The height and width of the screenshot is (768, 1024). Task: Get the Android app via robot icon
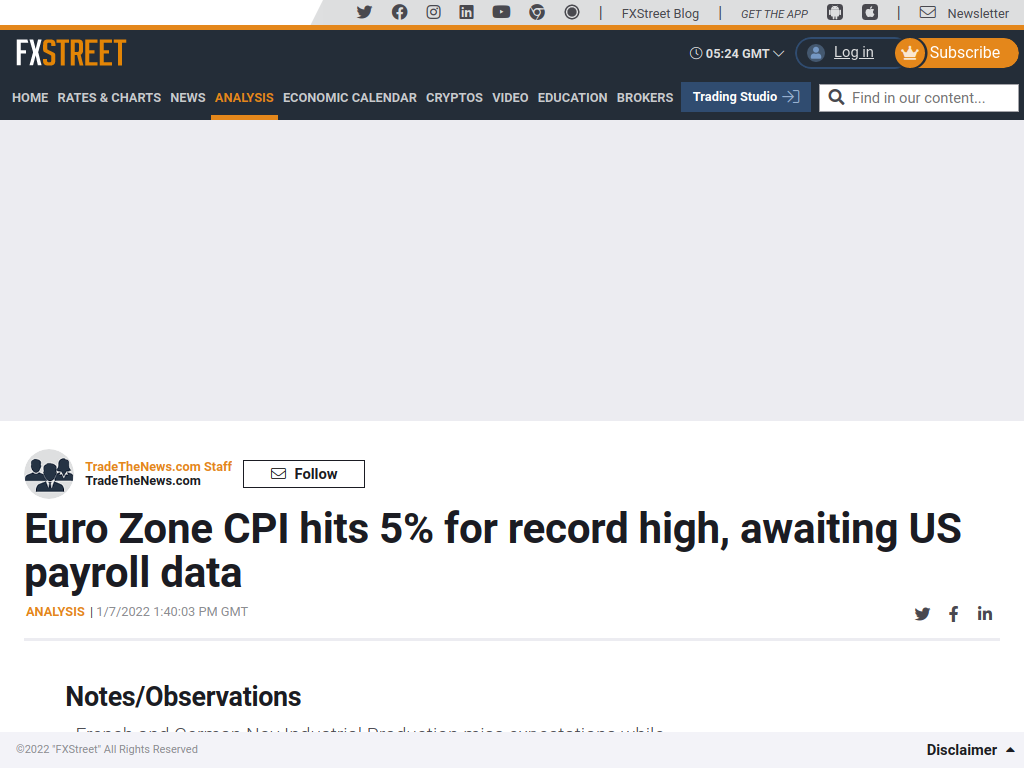[x=835, y=12]
